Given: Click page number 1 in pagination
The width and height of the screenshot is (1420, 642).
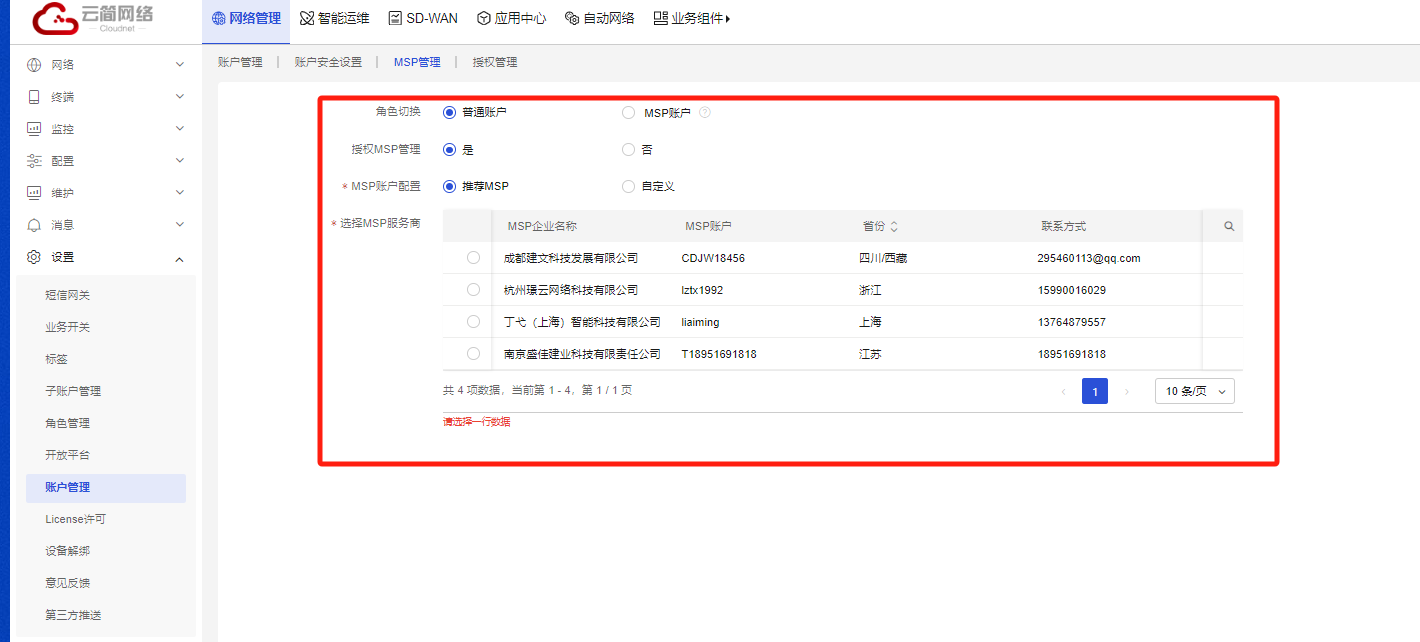Looking at the screenshot, I should [1094, 392].
